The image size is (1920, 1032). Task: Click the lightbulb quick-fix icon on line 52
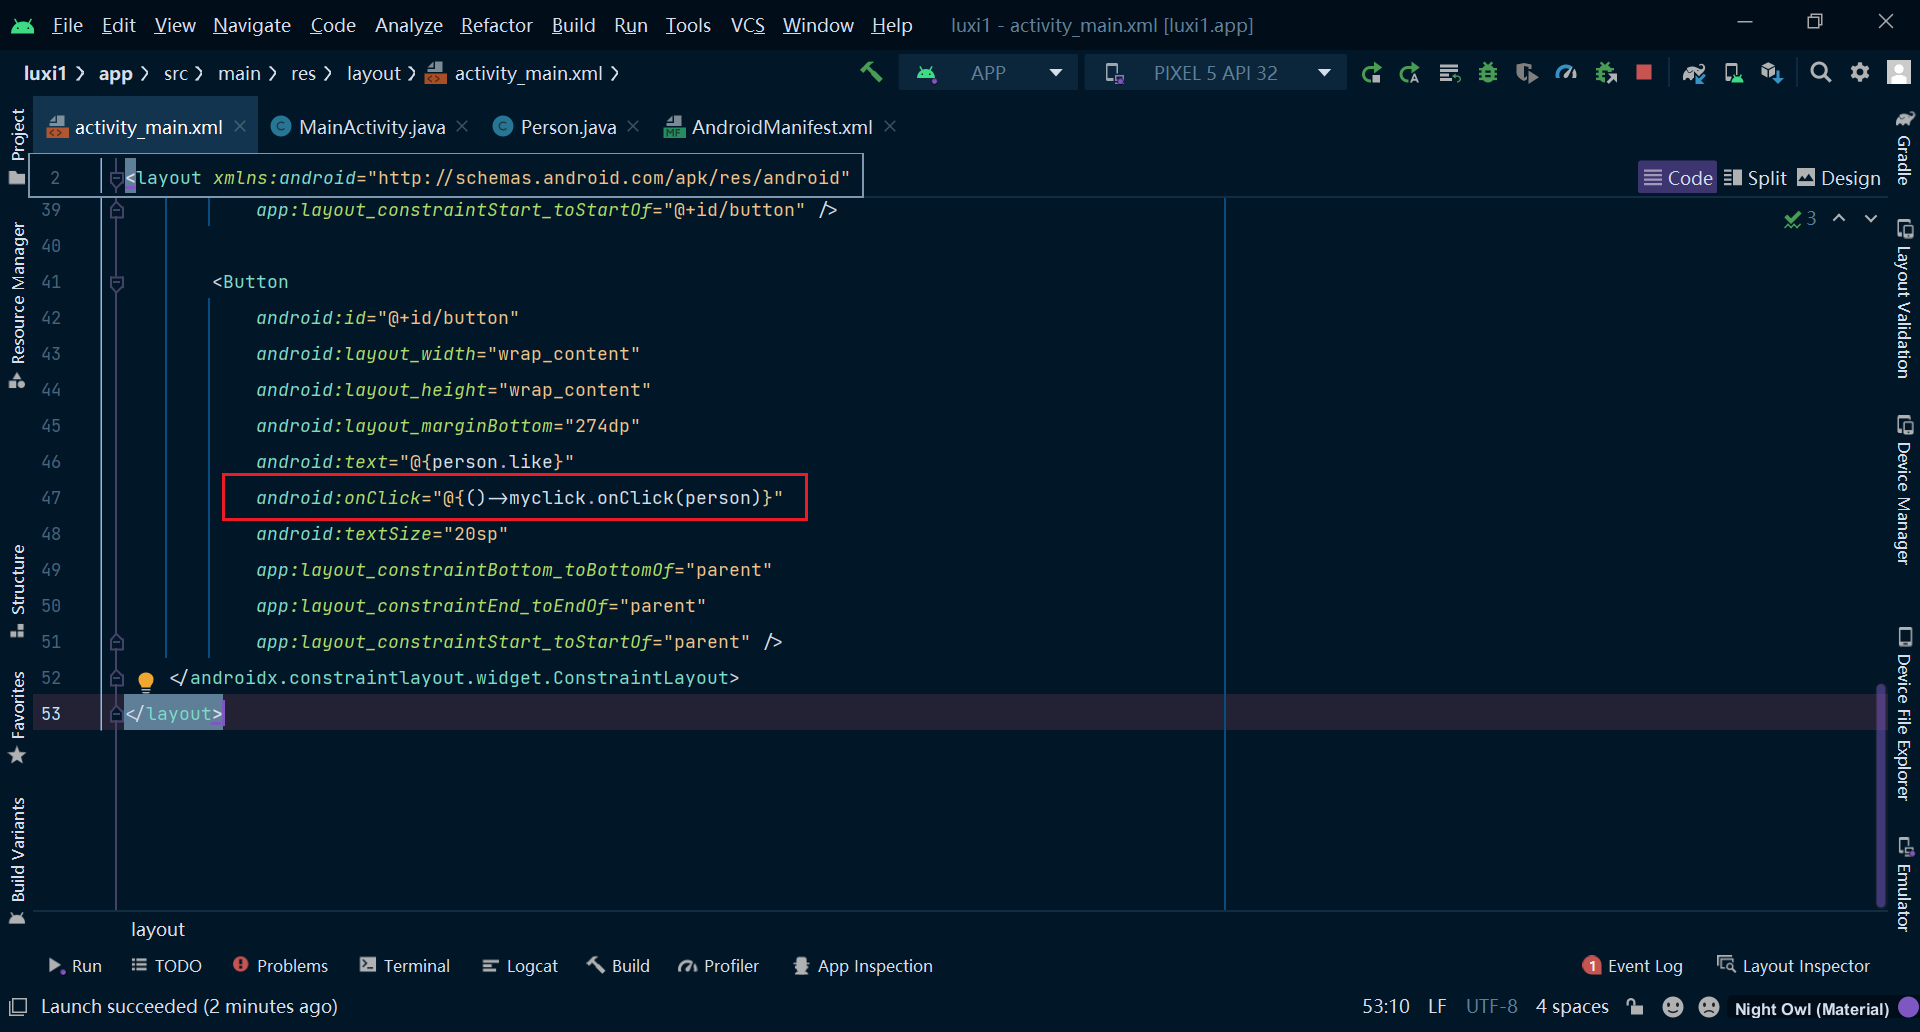[146, 681]
